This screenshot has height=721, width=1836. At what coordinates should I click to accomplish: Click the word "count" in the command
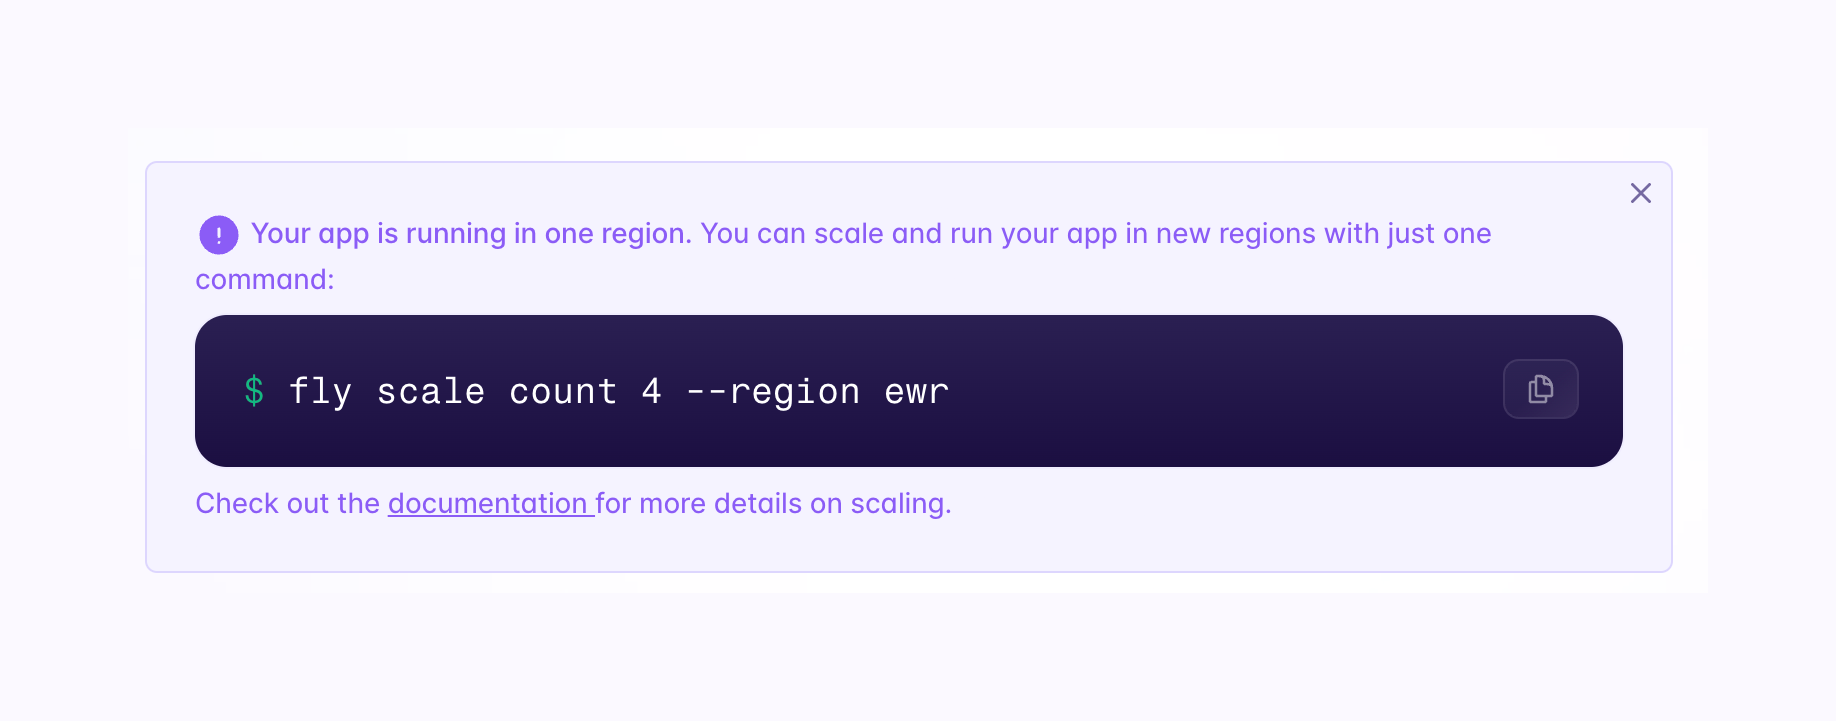coord(563,391)
